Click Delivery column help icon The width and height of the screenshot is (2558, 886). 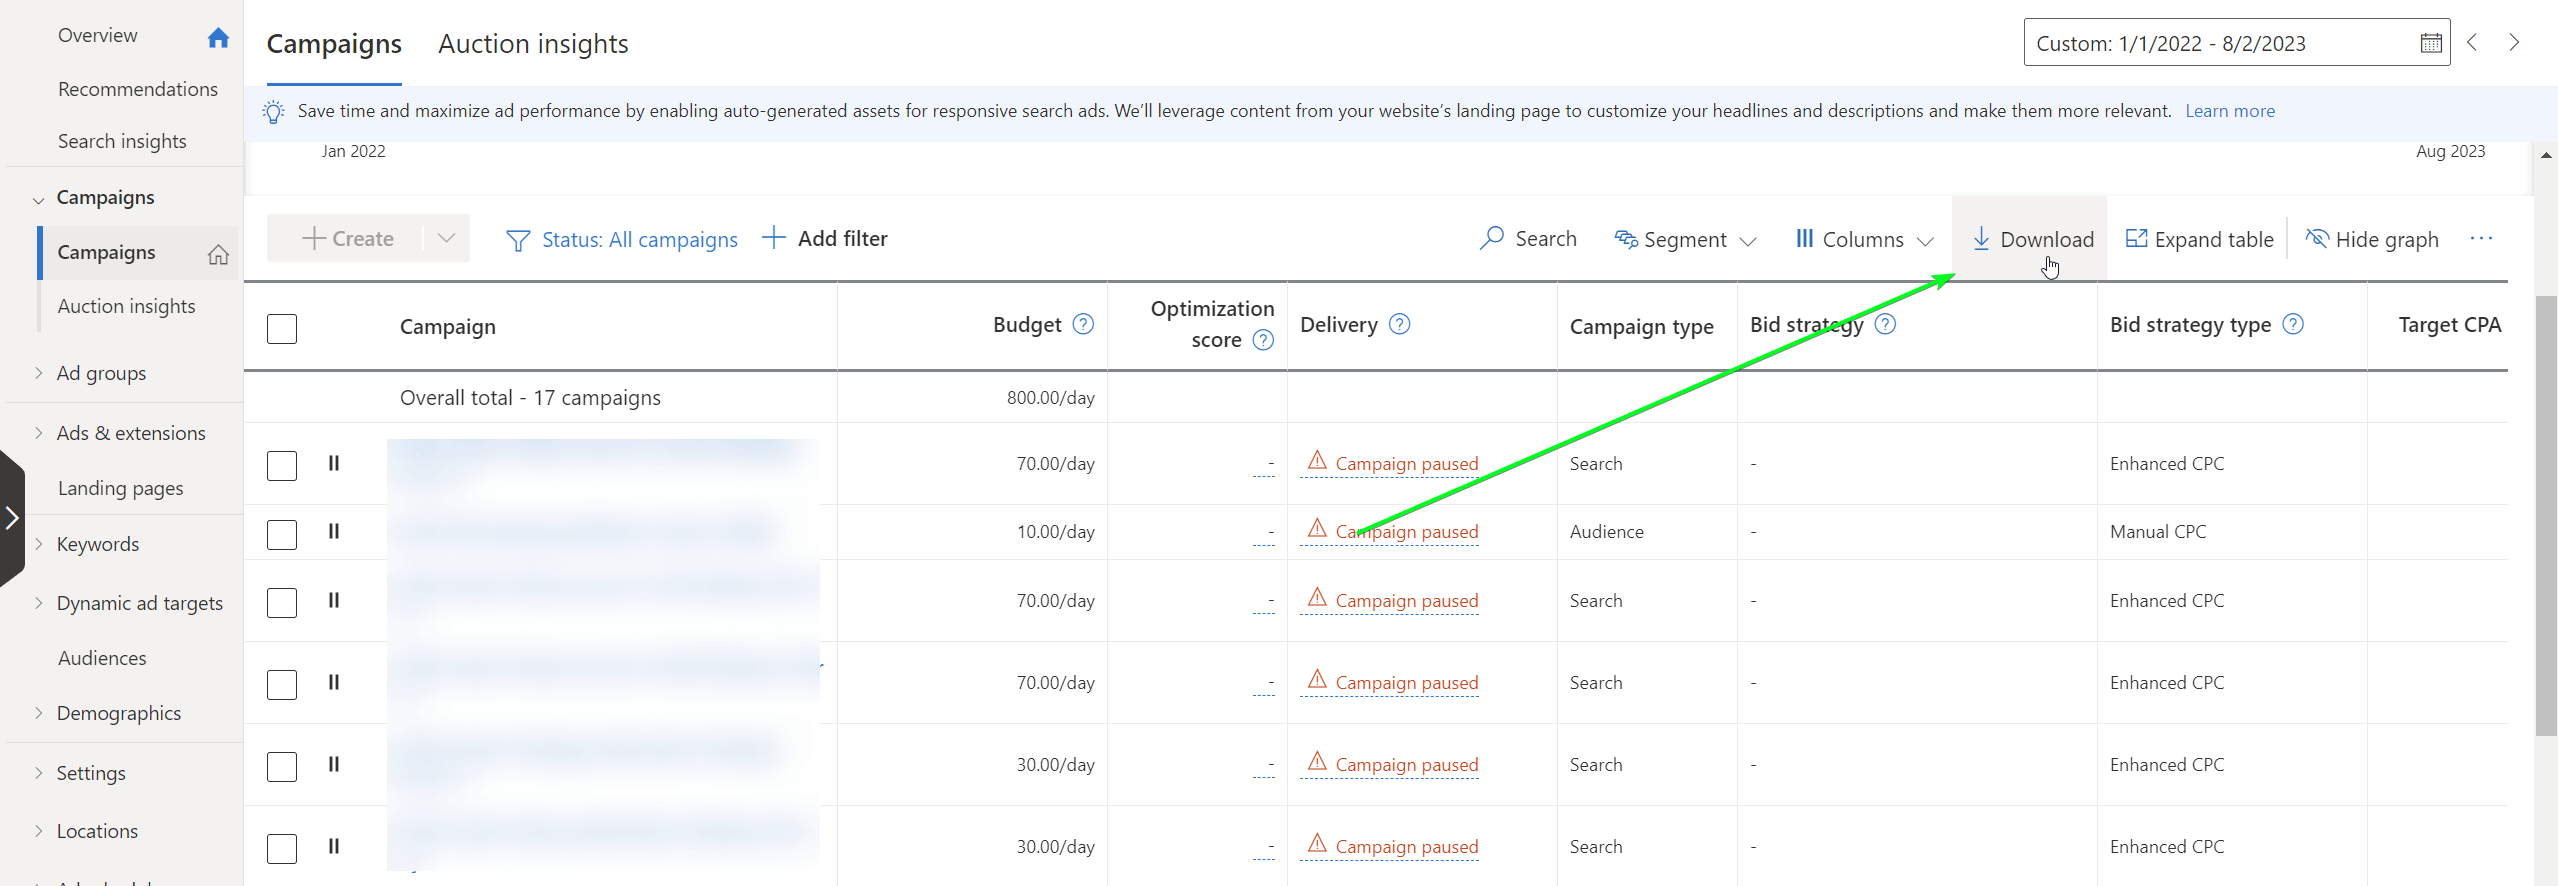(x=1400, y=324)
